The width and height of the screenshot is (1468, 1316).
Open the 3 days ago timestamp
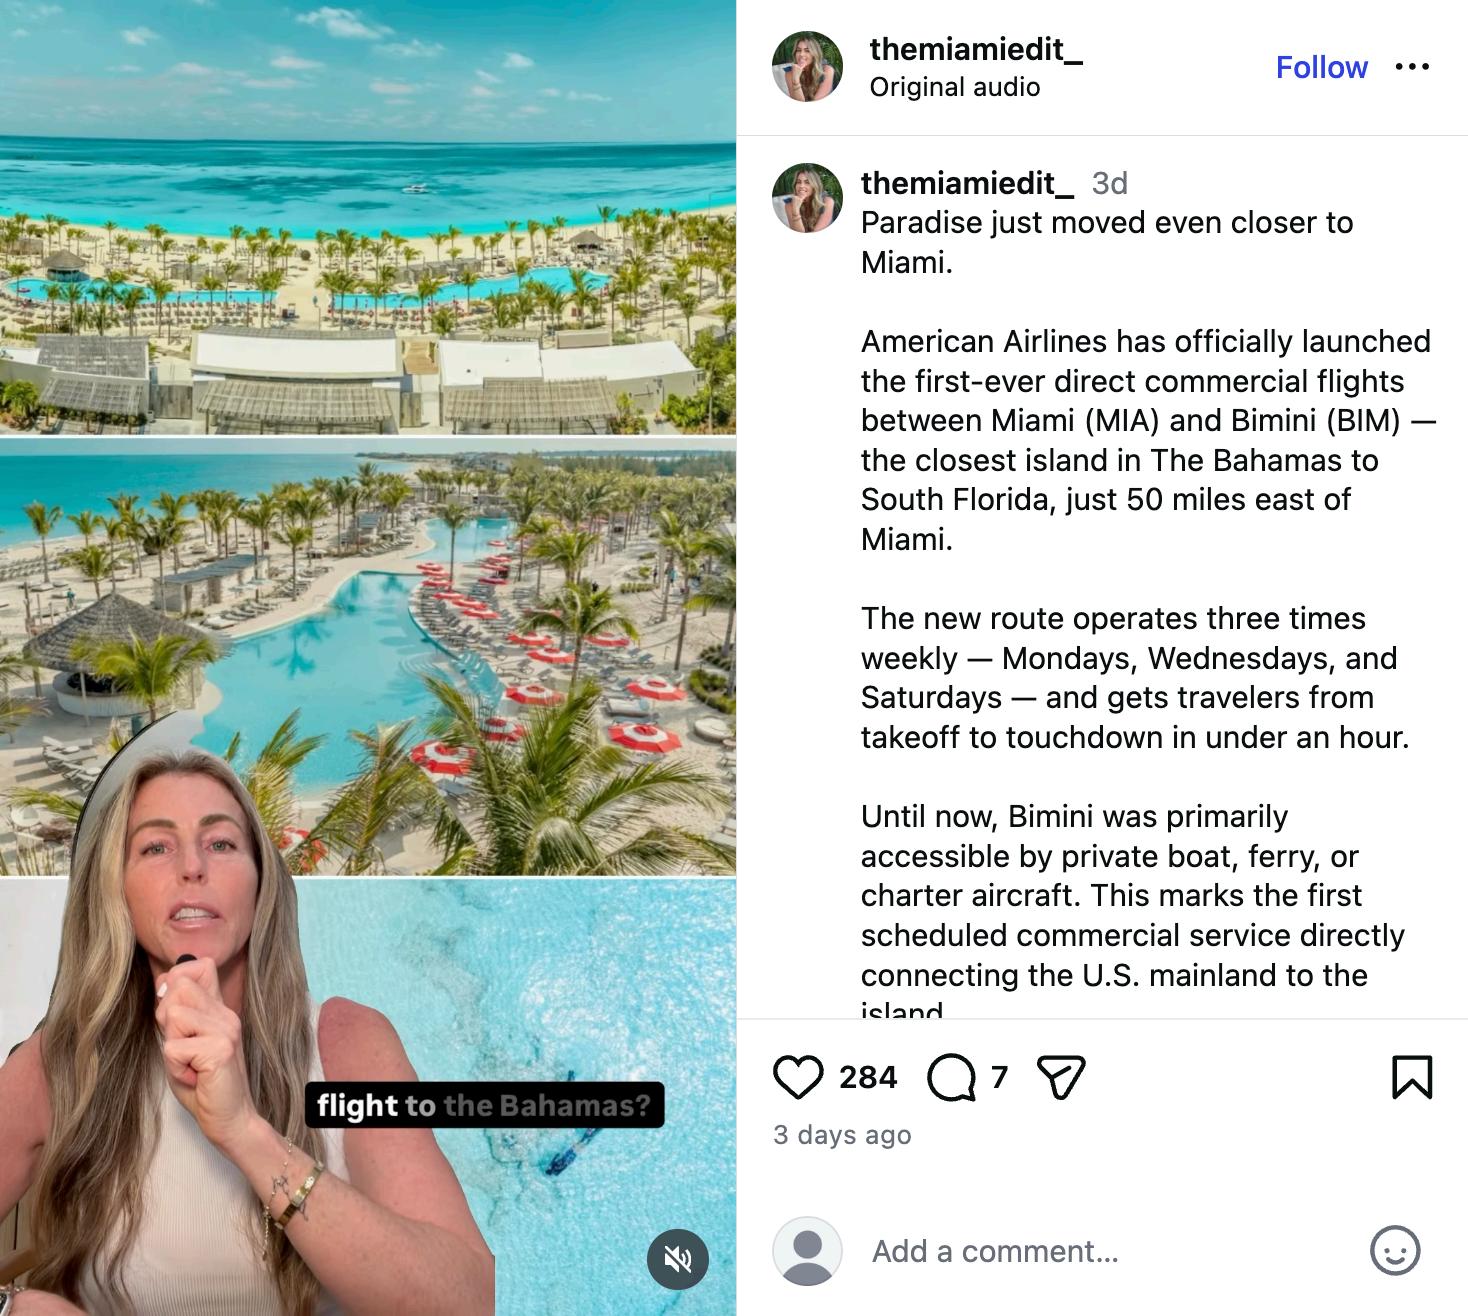click(x=842, y=1135)
